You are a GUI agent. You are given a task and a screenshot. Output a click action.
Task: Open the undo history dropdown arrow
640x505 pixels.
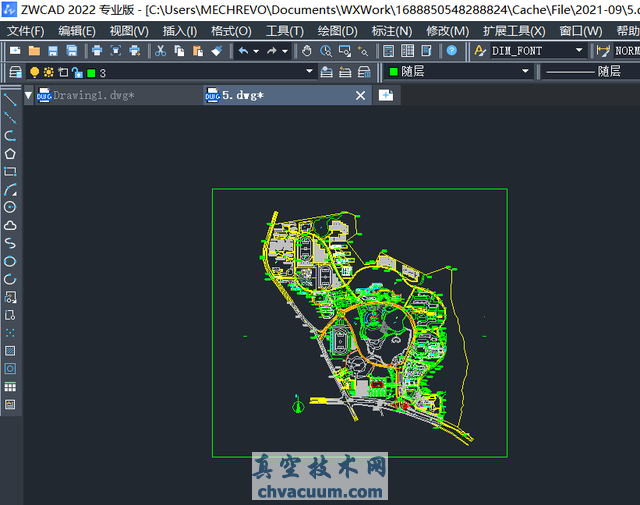[x=256, y=50]
